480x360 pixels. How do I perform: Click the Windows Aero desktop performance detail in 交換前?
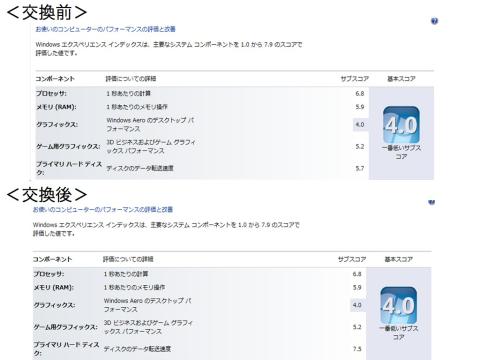pos(150,124)
